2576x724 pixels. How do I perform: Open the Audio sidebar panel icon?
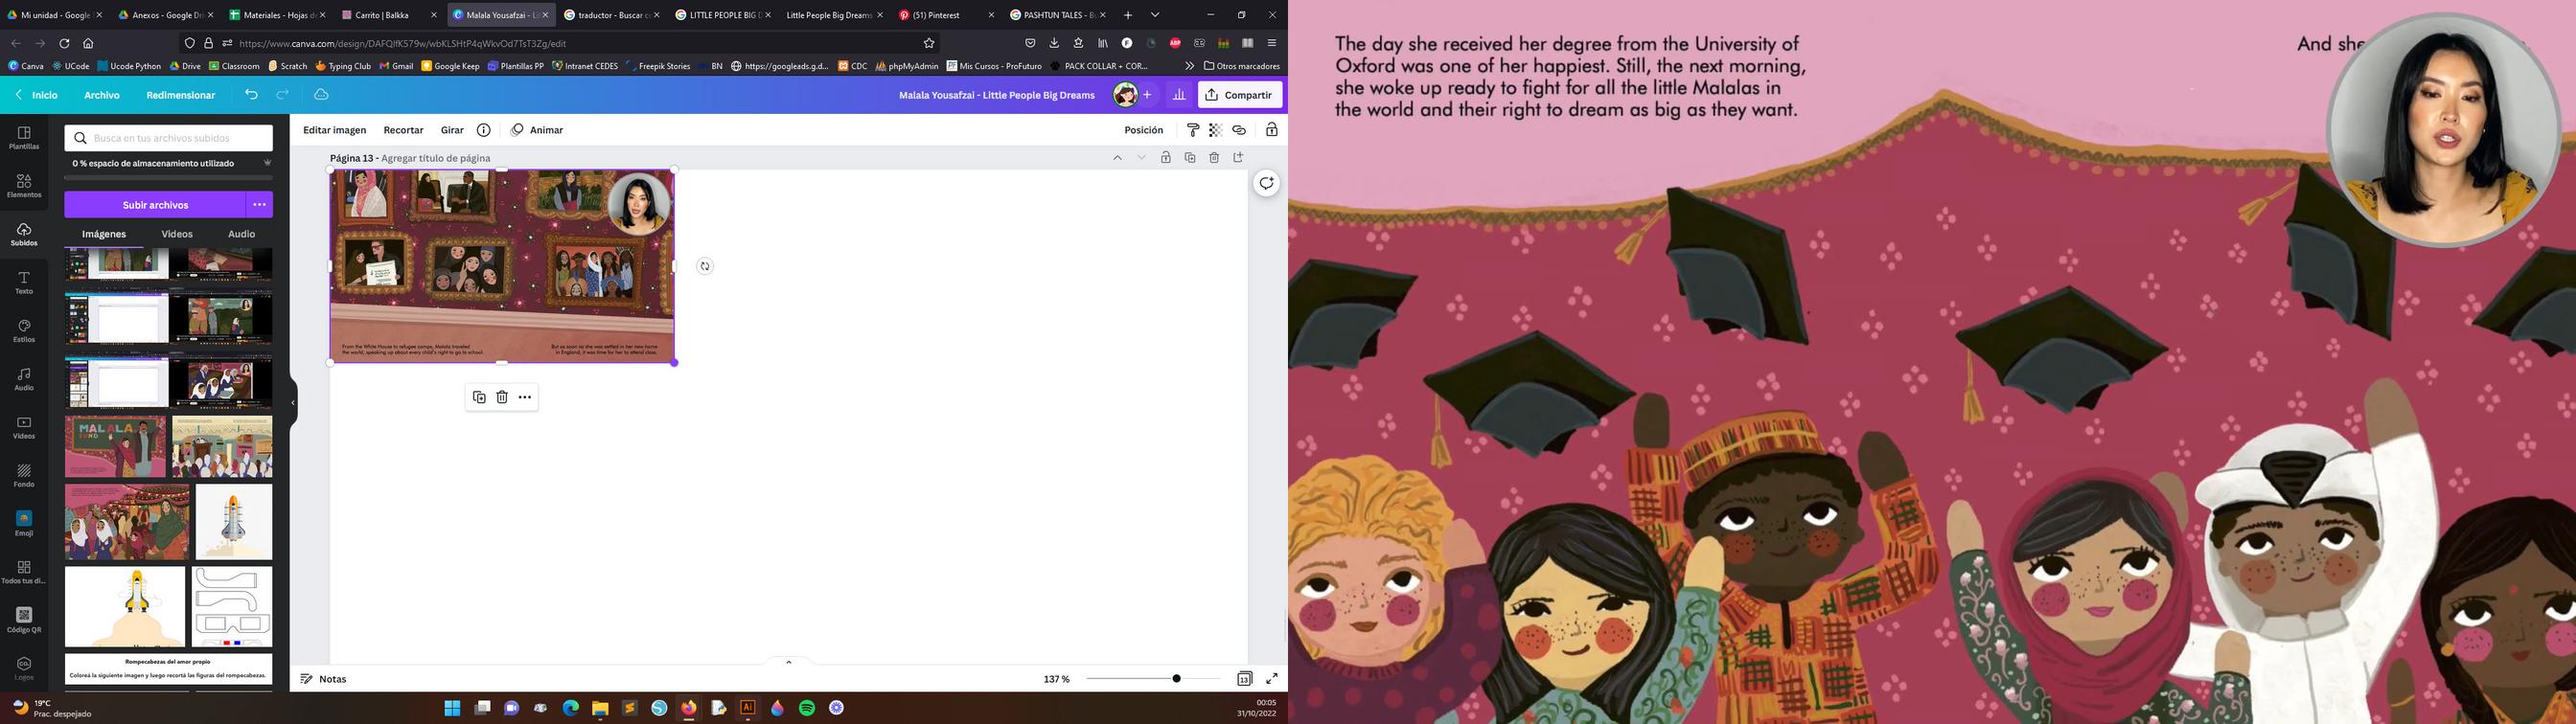coord(24,379)
